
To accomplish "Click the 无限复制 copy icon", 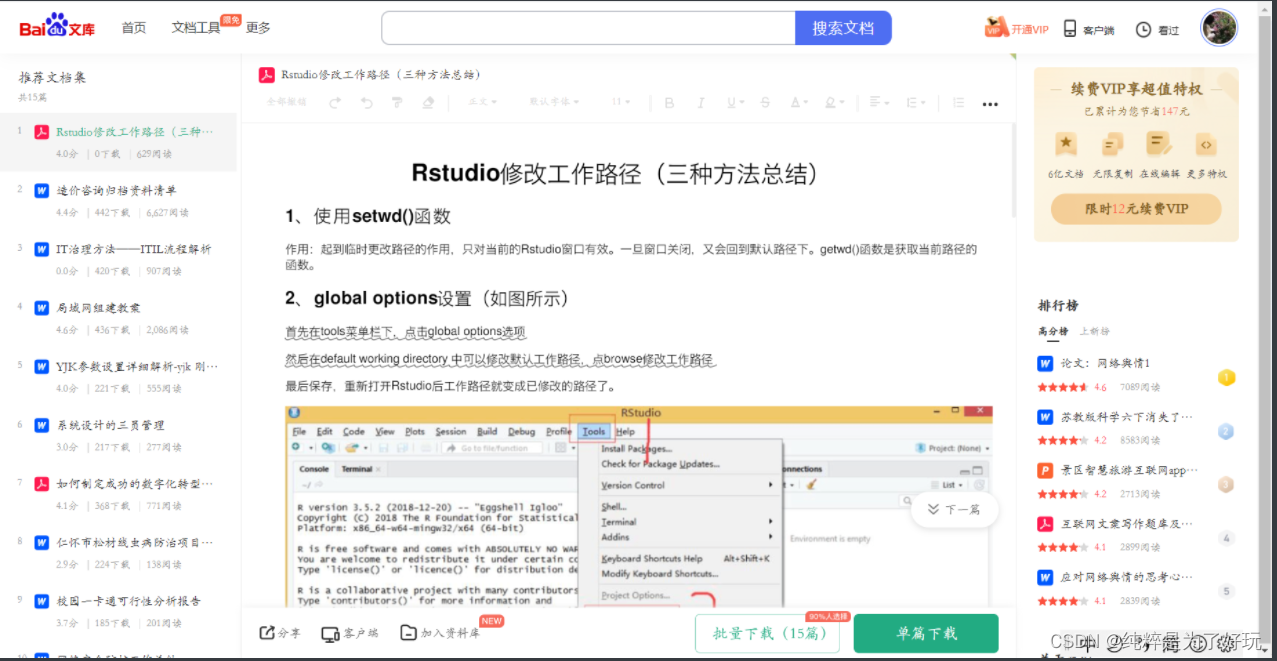I will pos(1112,144).
